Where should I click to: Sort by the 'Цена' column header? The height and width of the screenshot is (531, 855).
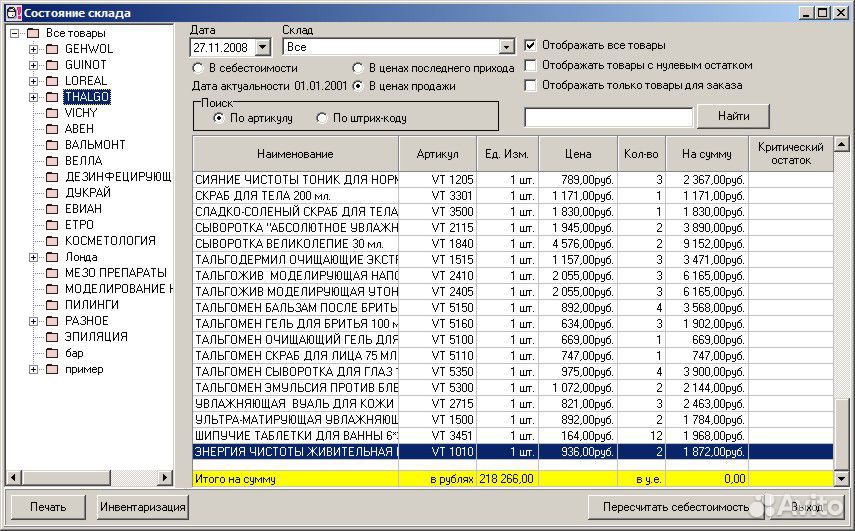pyautogui.click(x=577, y=154)
